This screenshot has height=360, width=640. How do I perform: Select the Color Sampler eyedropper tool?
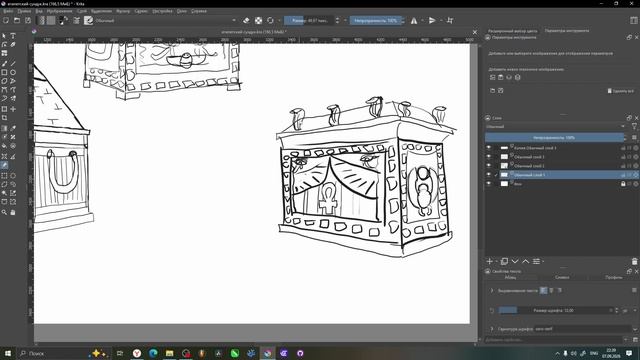[x=13, y=128]
